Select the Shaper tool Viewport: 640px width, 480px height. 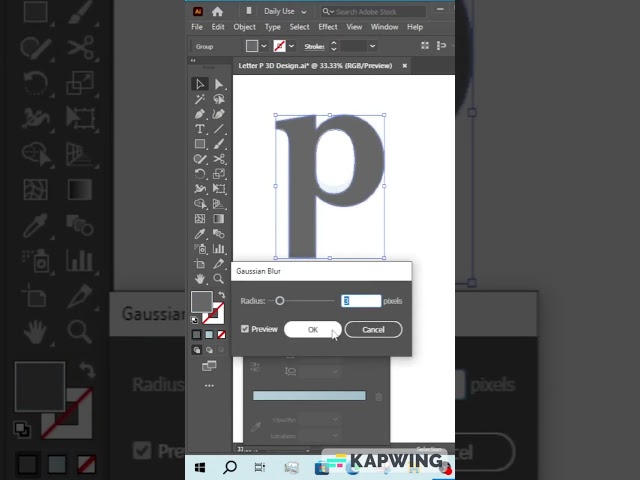click(200, 159)
